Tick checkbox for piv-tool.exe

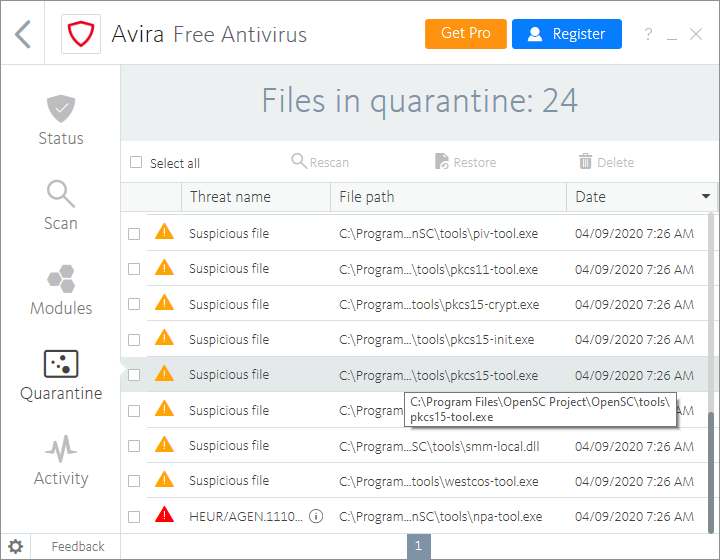[x=134, y=234]
